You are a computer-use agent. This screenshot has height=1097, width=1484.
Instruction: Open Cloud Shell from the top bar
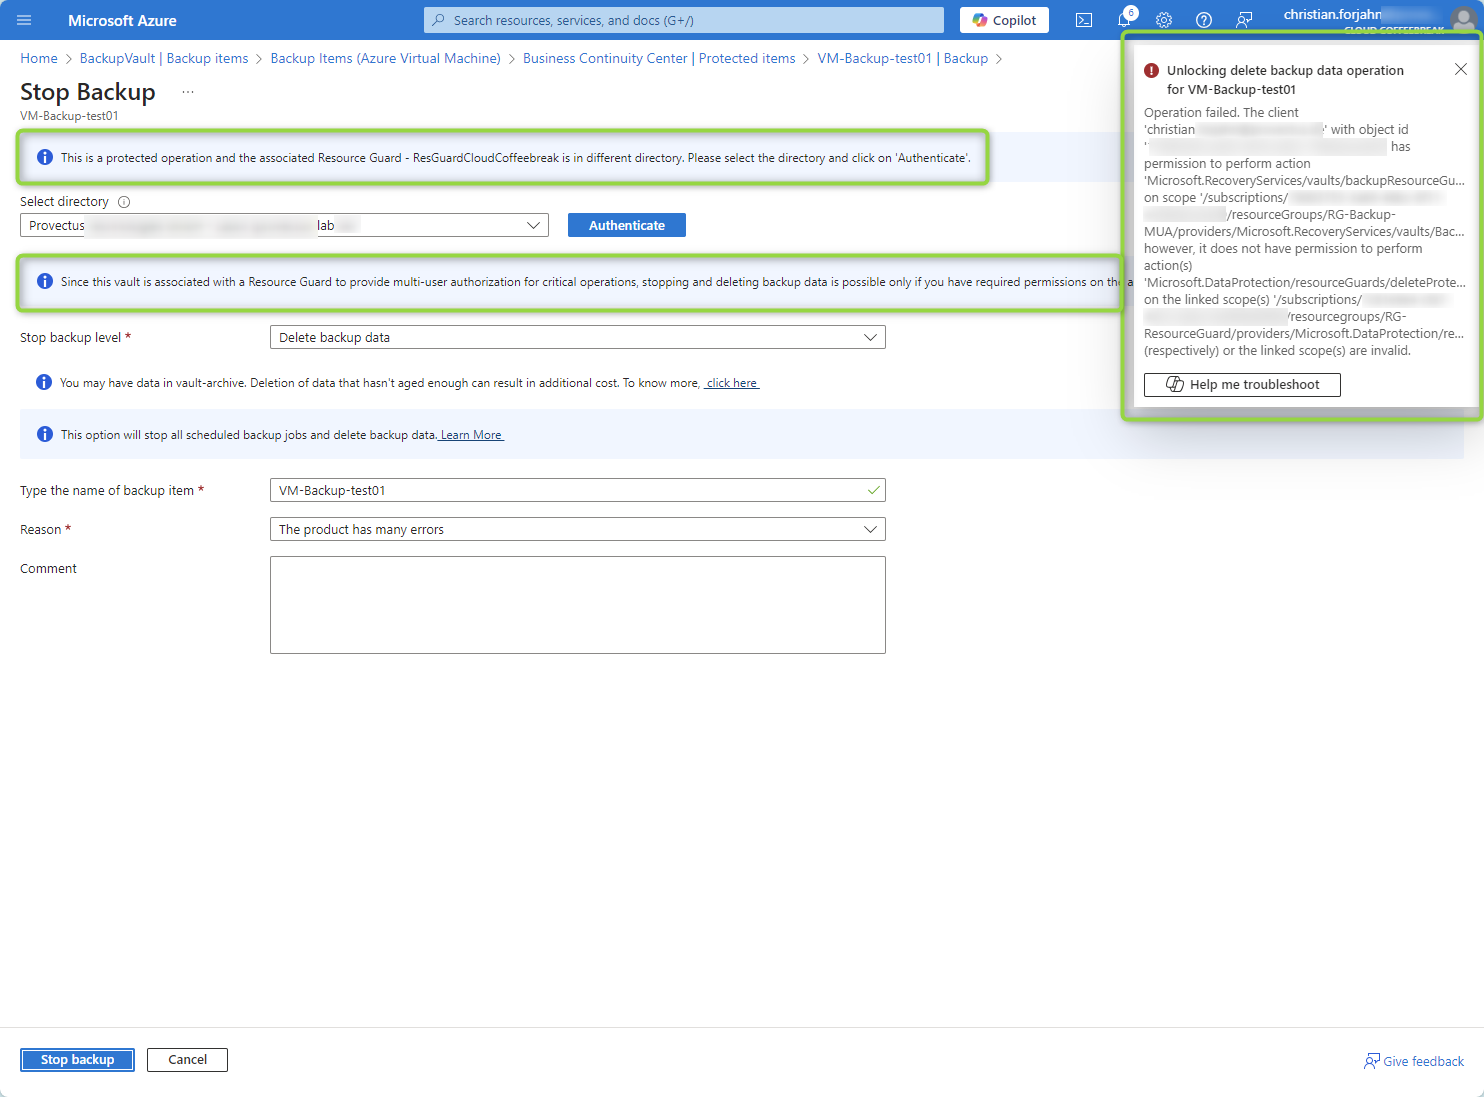pyautogui.click(x=1084, y=20)
